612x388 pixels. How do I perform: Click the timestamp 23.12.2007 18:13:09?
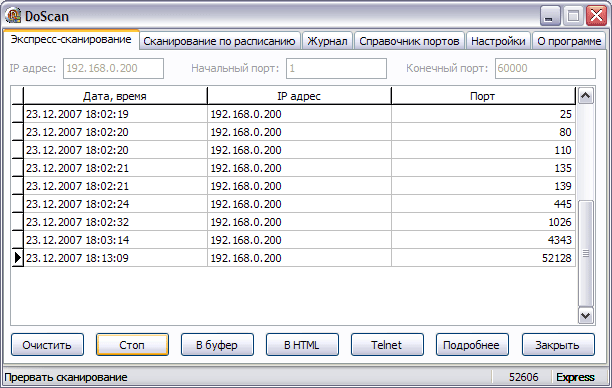point(77,258)
